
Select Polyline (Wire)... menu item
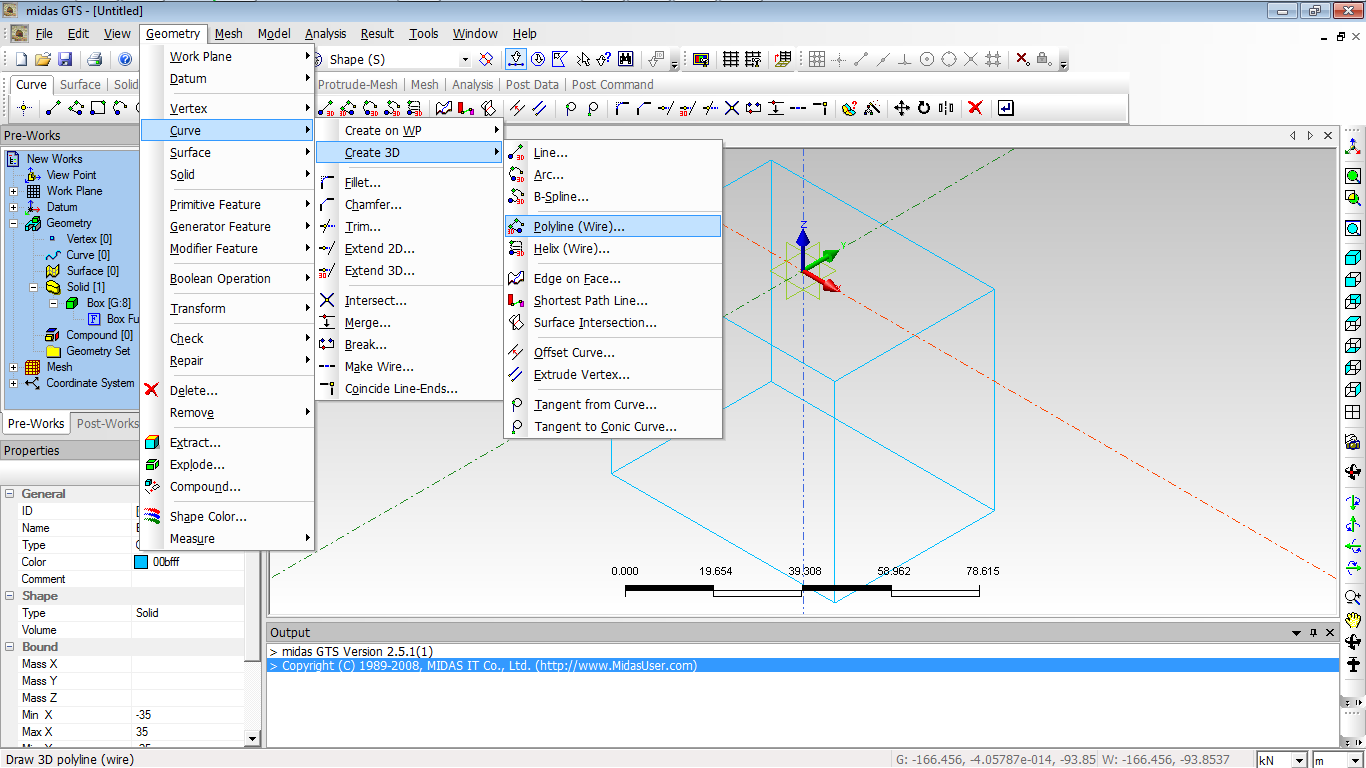coord(613,227)
